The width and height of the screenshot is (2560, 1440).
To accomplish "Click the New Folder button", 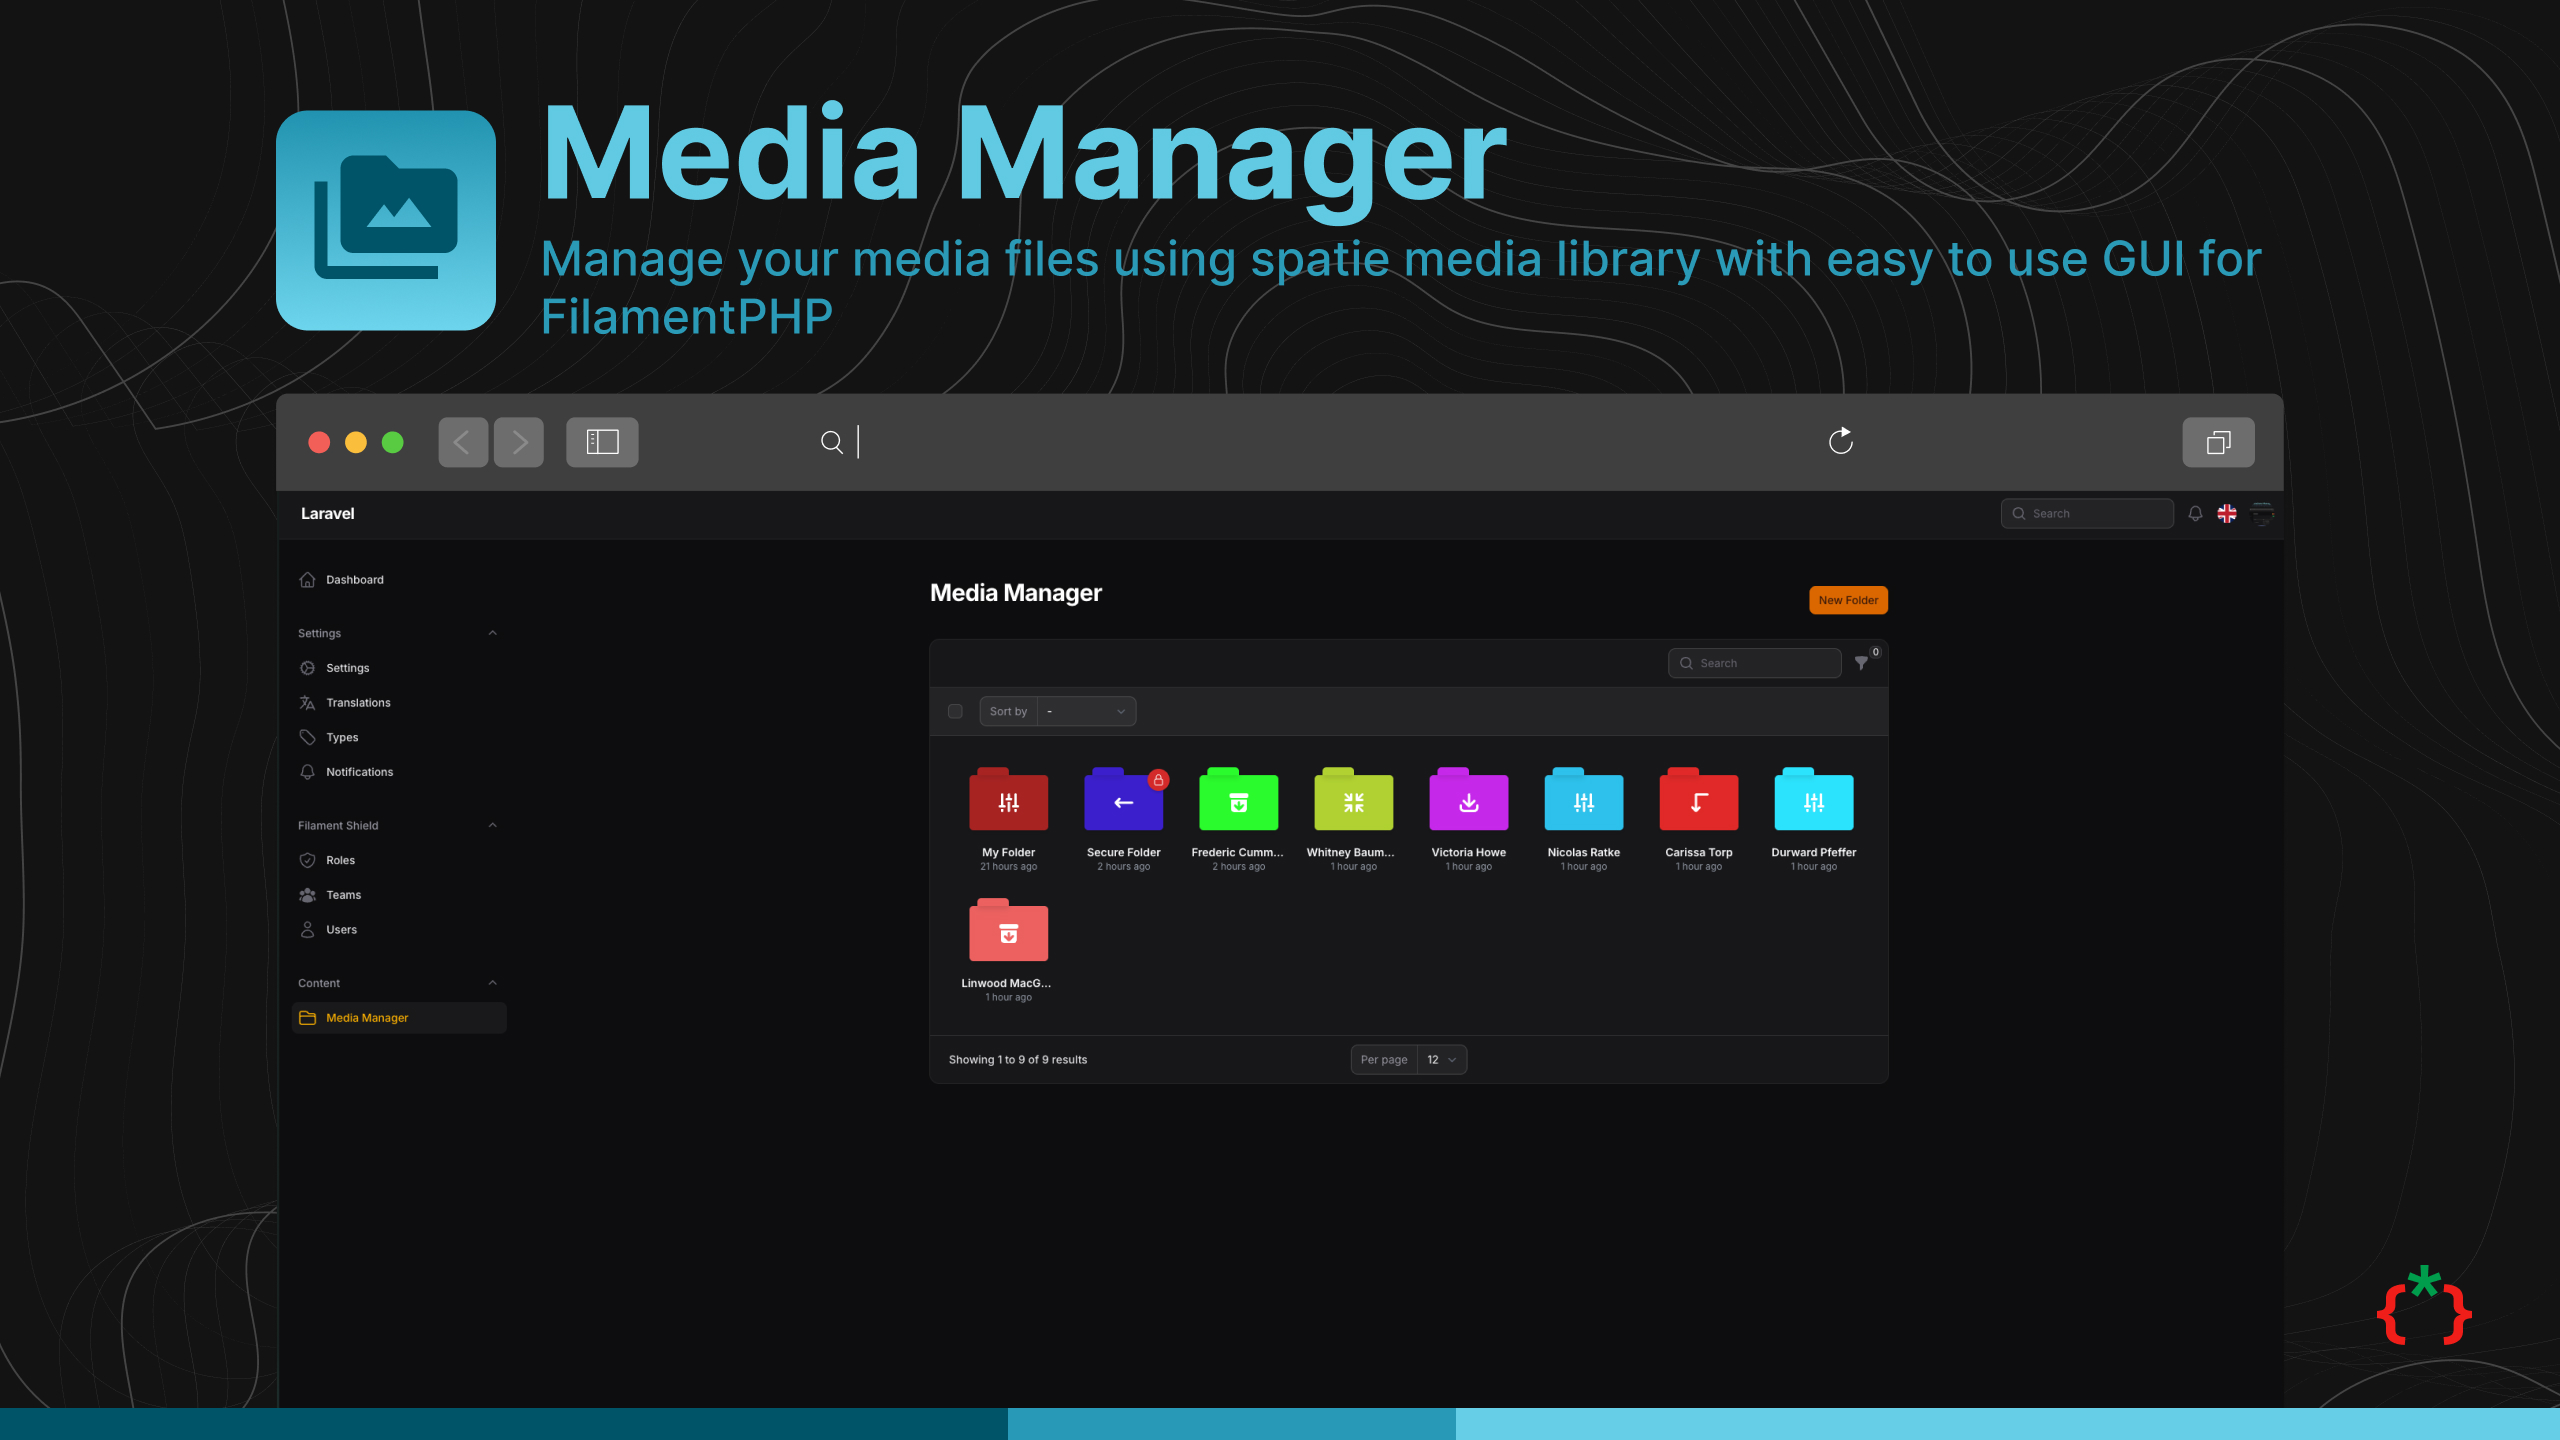I will click(x=1848, y=600).
